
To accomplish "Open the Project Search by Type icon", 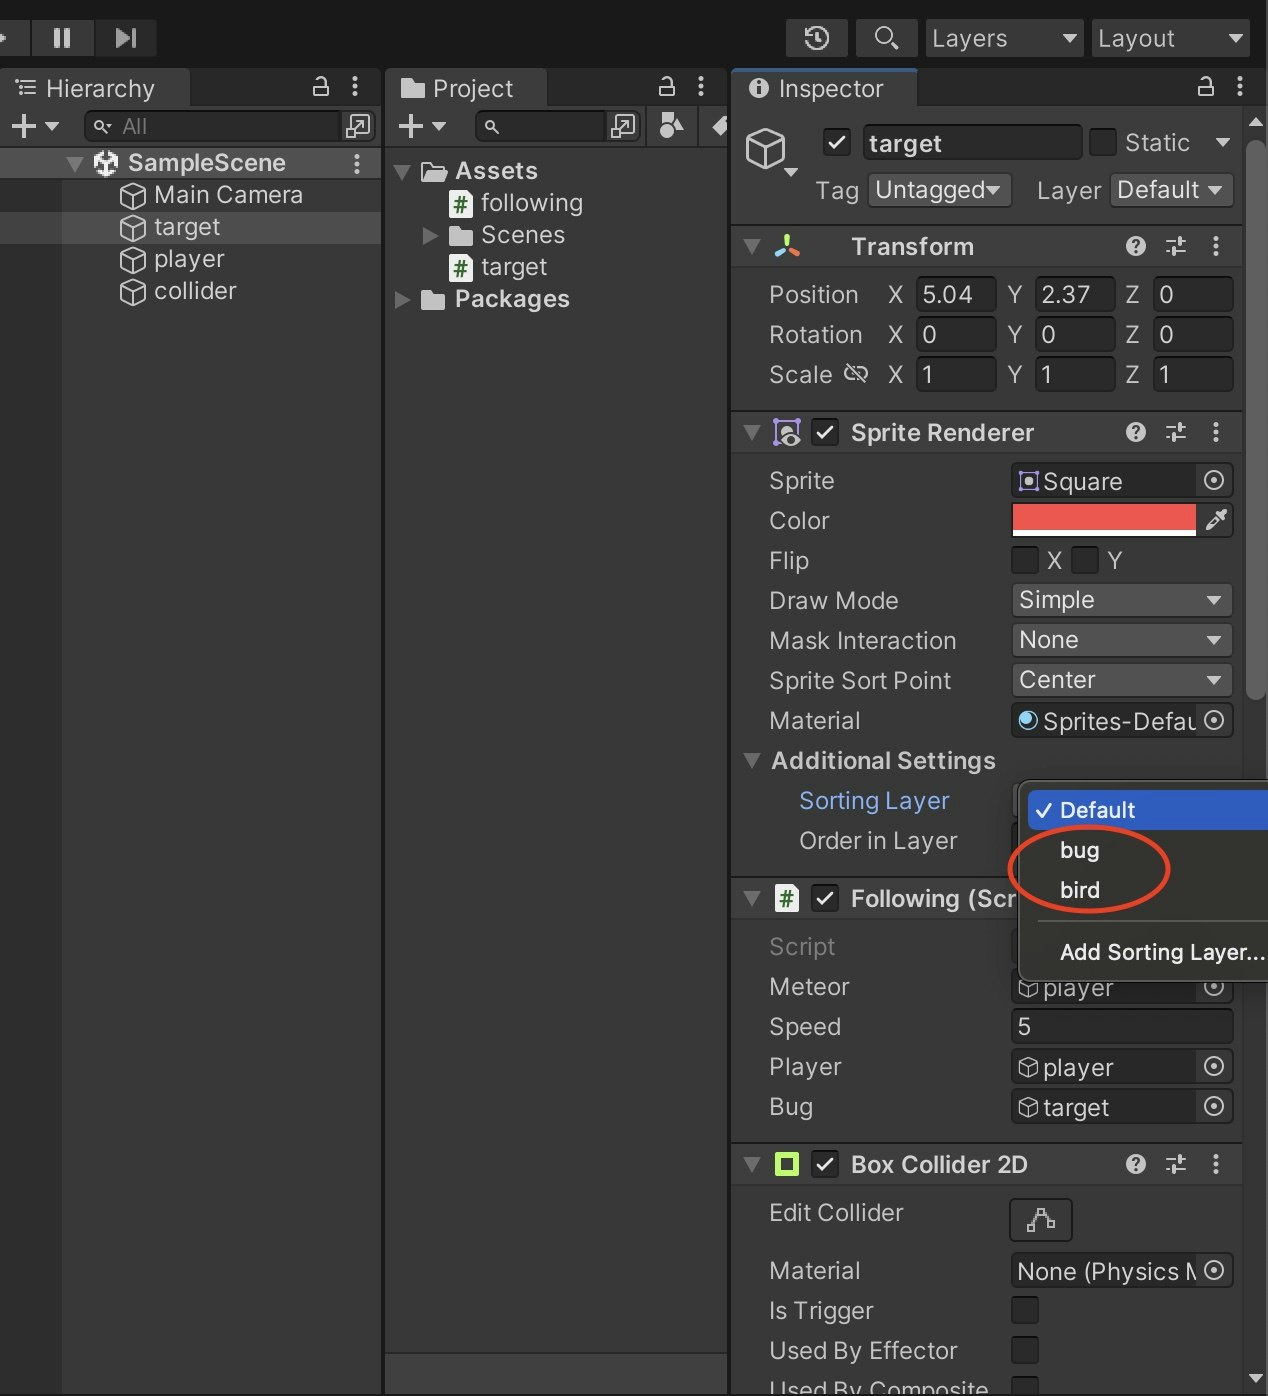I will coord(672,126).
